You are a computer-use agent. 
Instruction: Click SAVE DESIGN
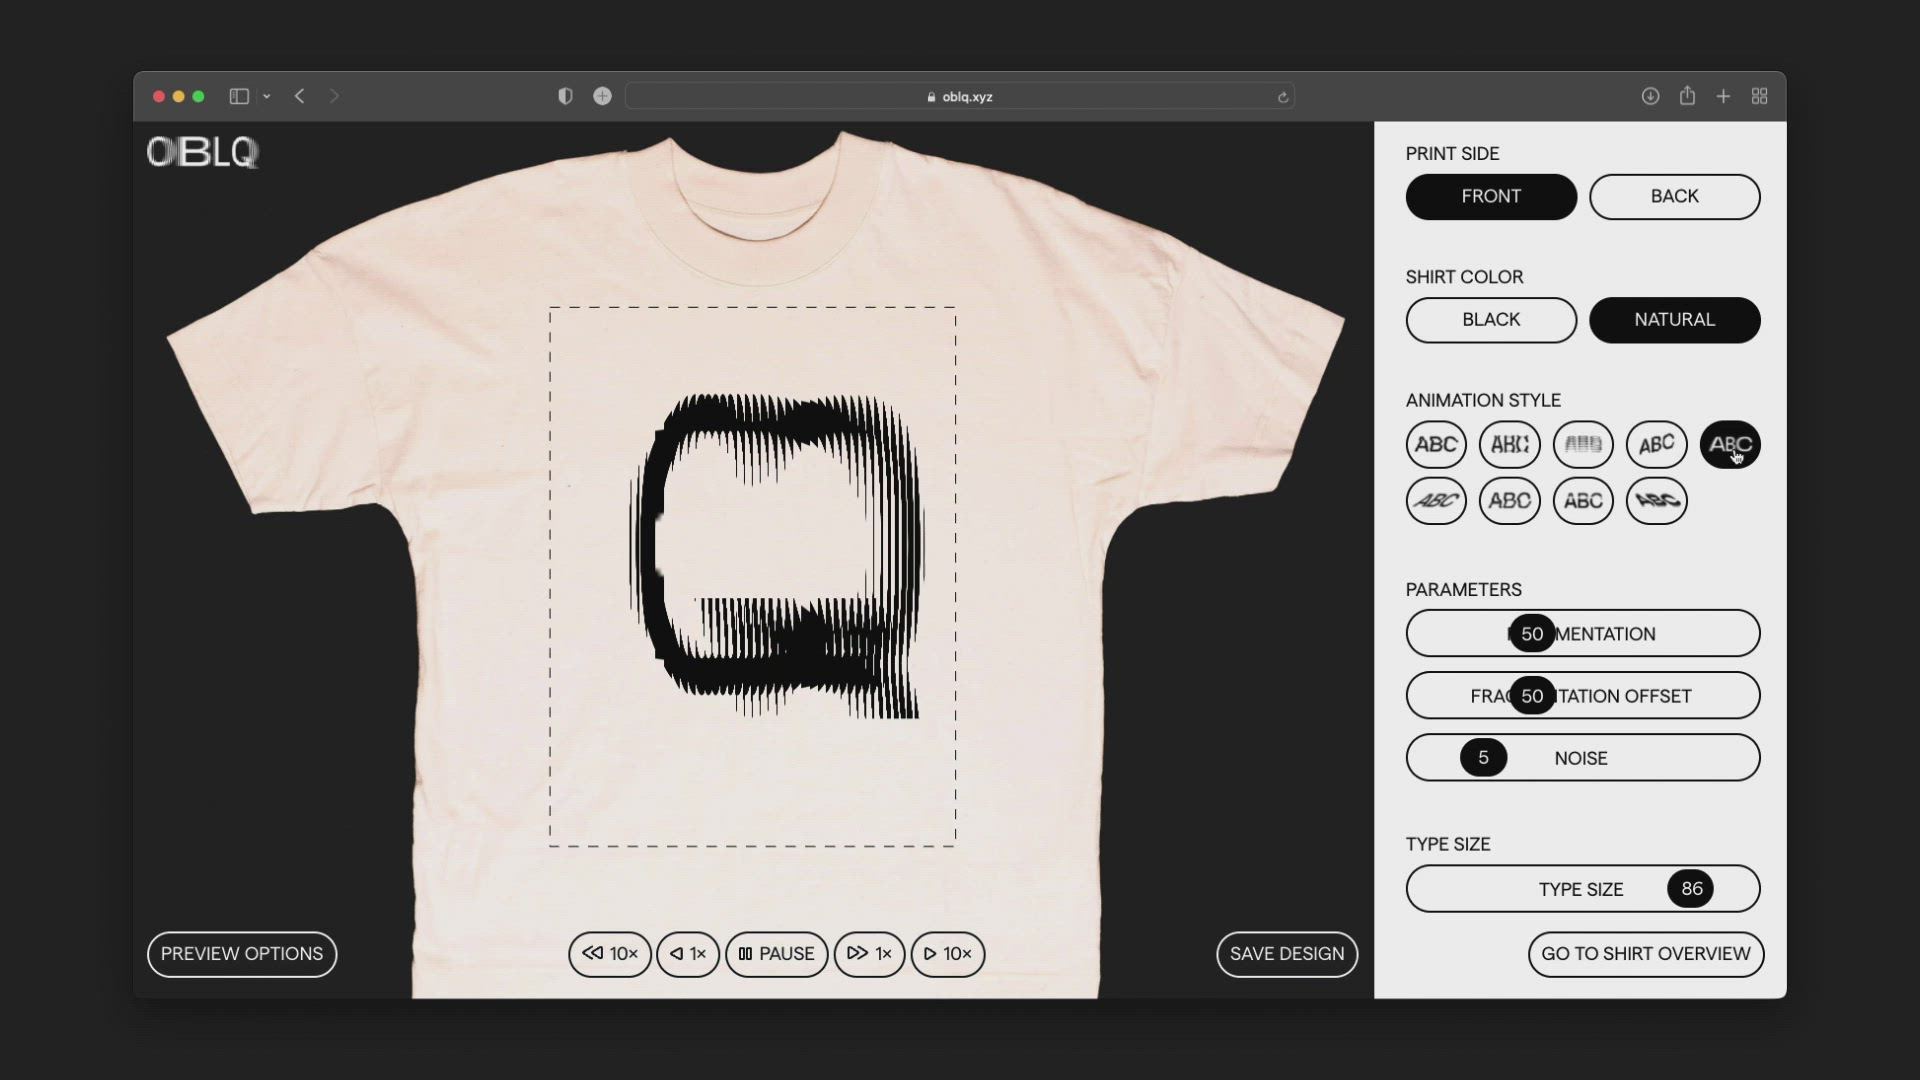click(1287, 954)
